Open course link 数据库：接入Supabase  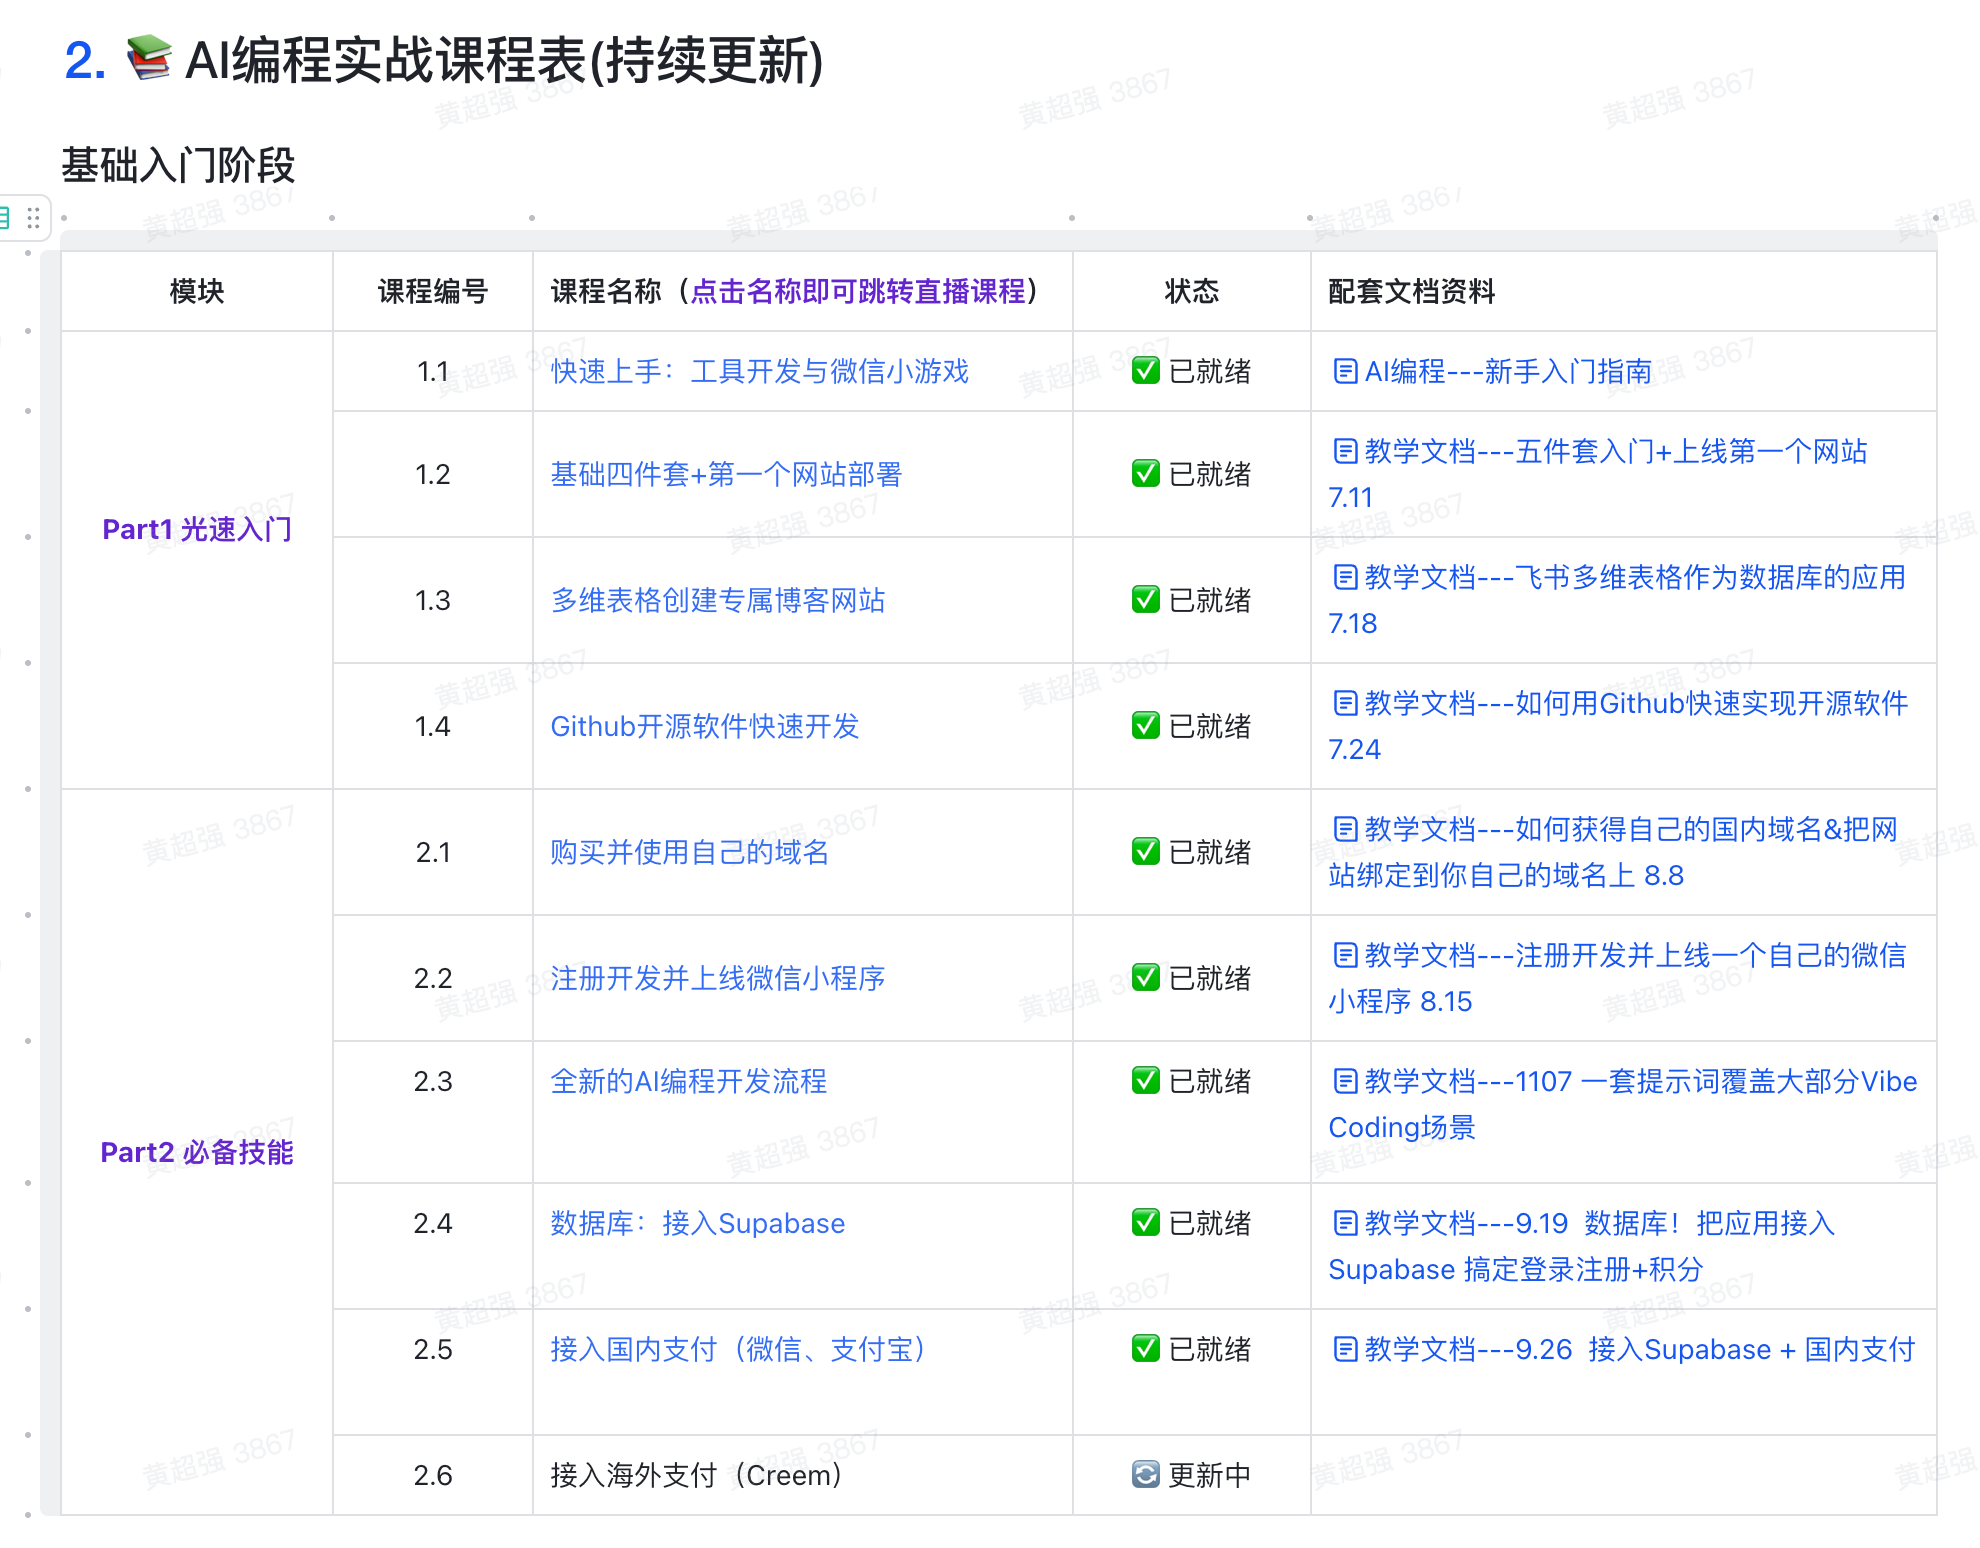click(x=697, y=1223)
